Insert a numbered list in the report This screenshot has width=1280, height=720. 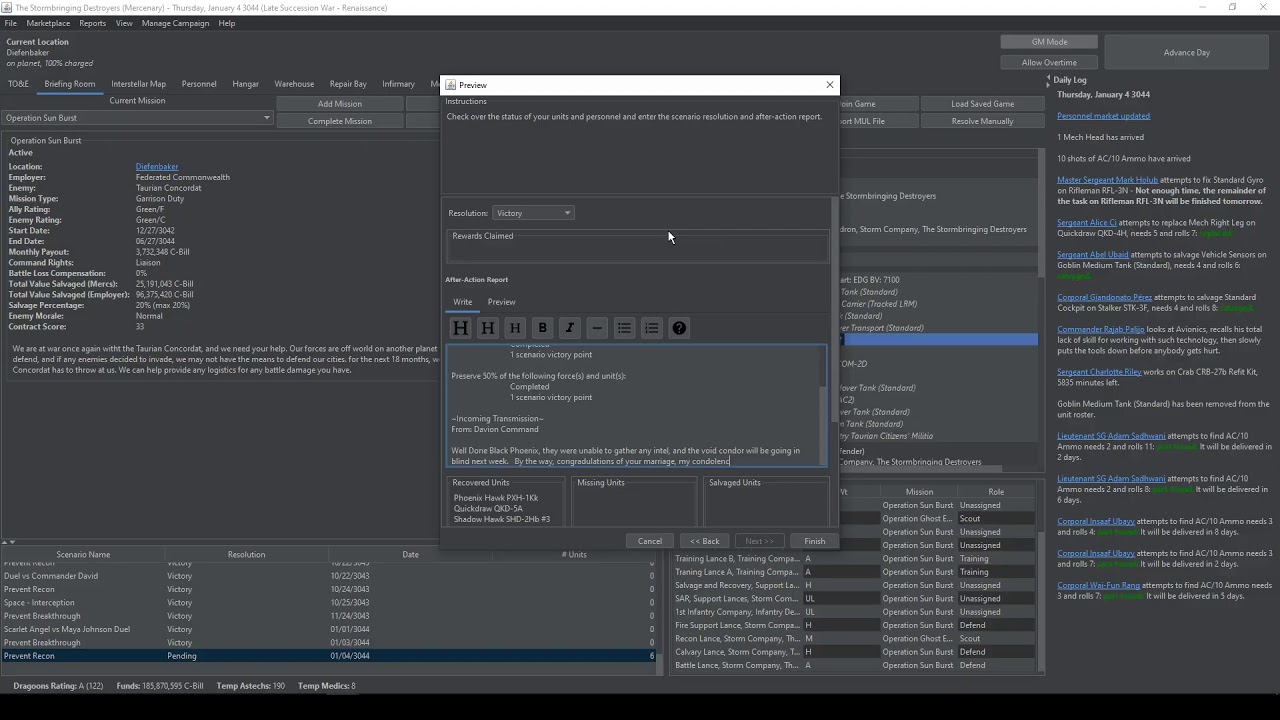point(652,328)
